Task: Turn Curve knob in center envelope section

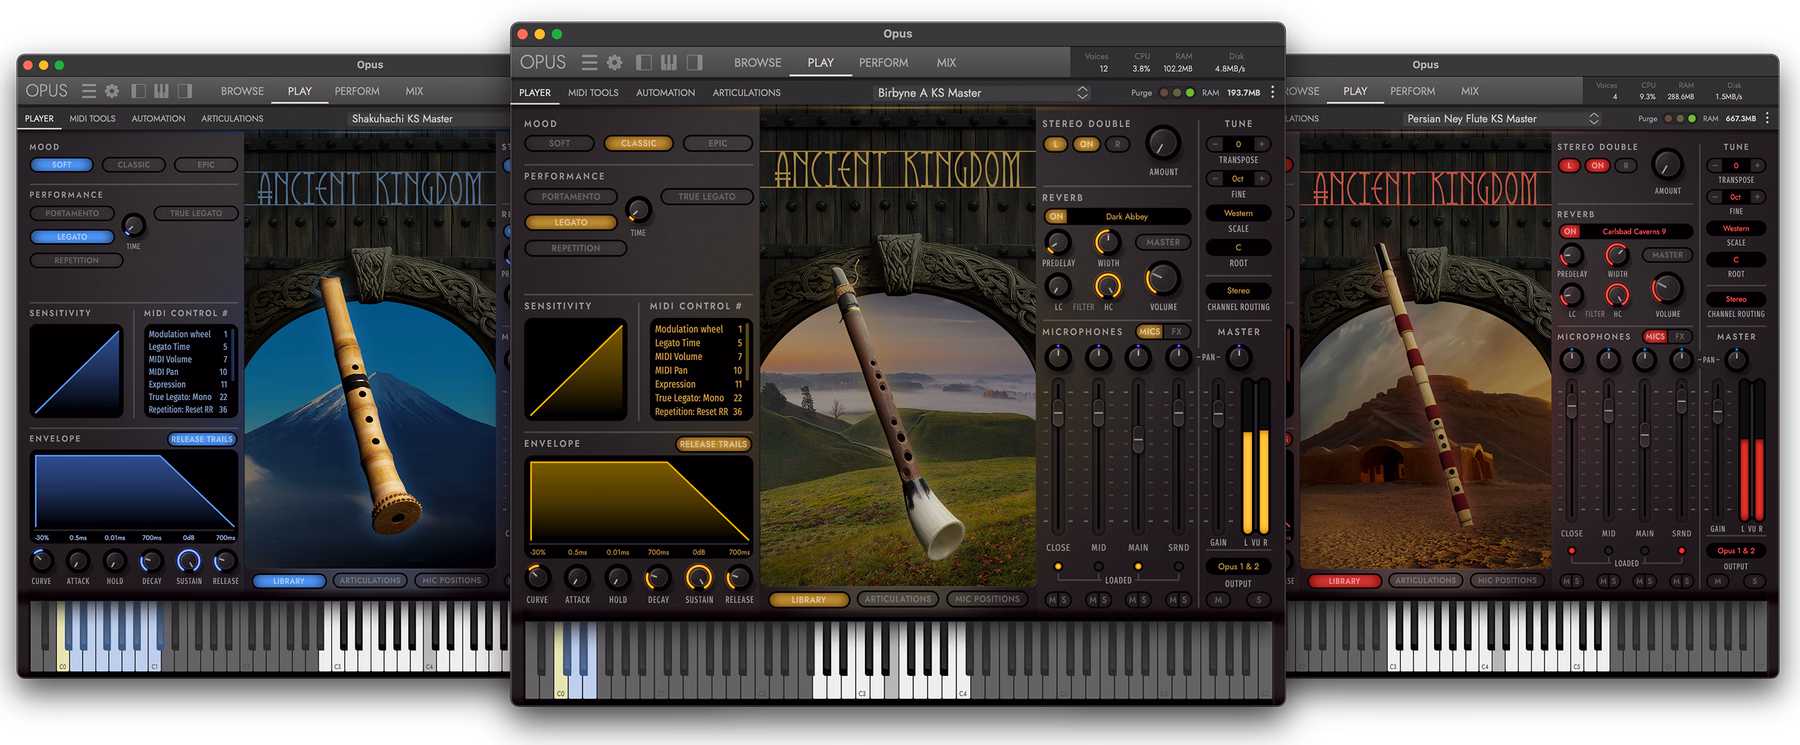Action: 537,577
